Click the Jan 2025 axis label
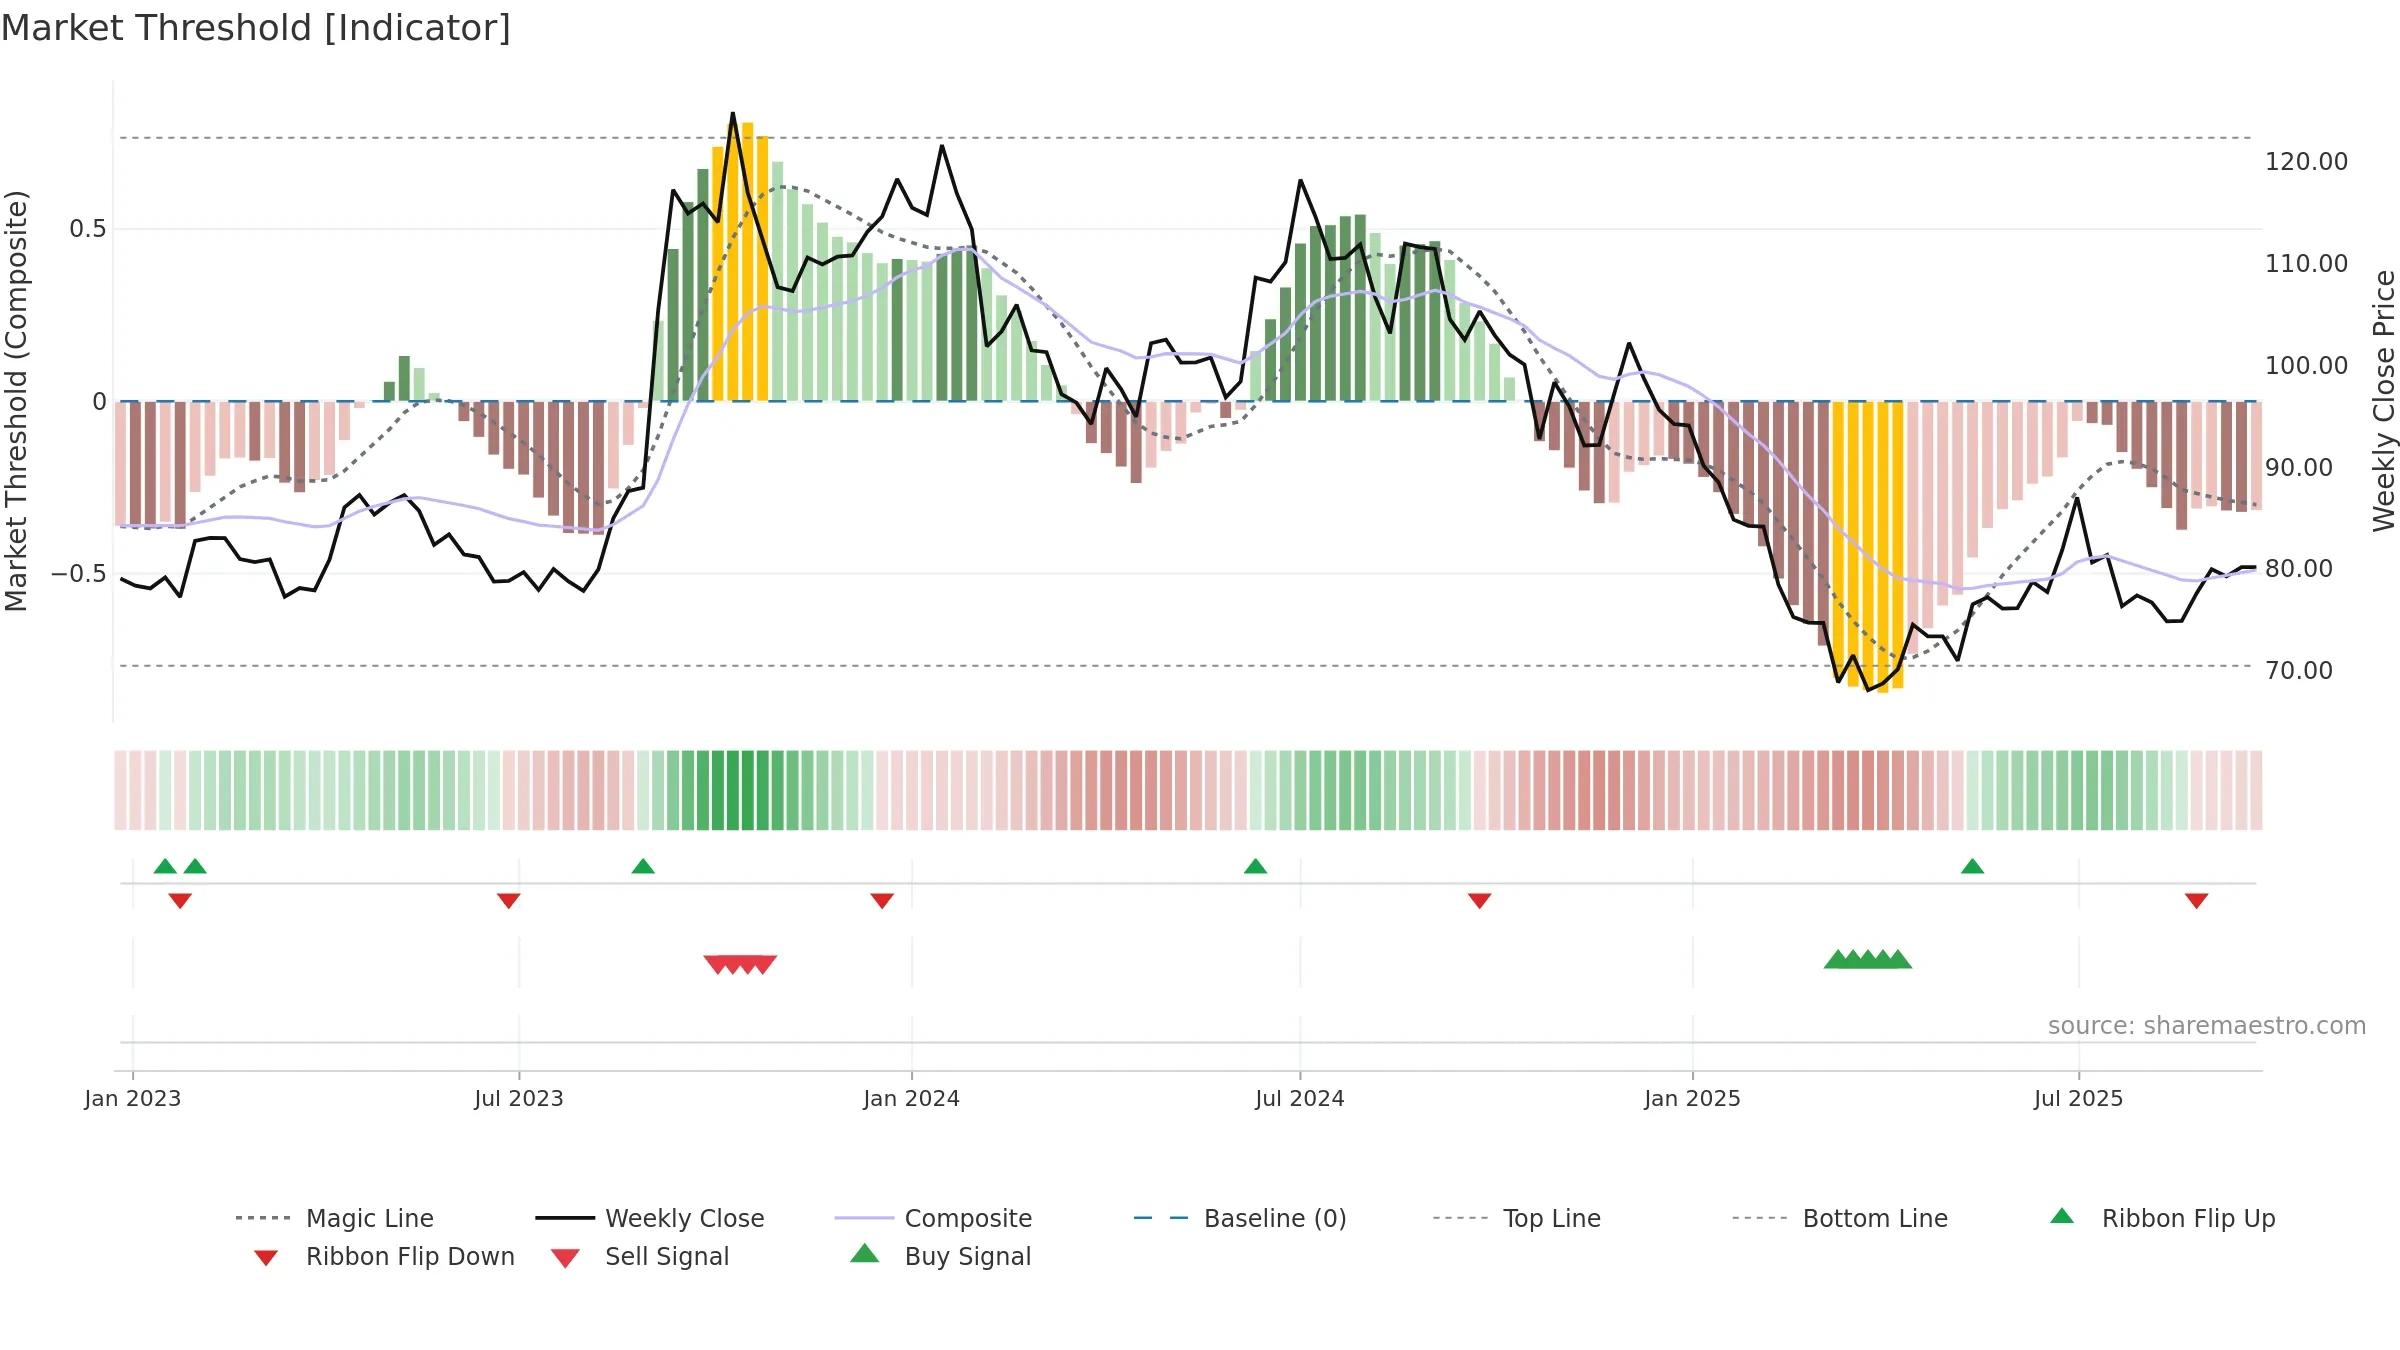Screen dimensions: 2400x1350 pos(1693,1098)
